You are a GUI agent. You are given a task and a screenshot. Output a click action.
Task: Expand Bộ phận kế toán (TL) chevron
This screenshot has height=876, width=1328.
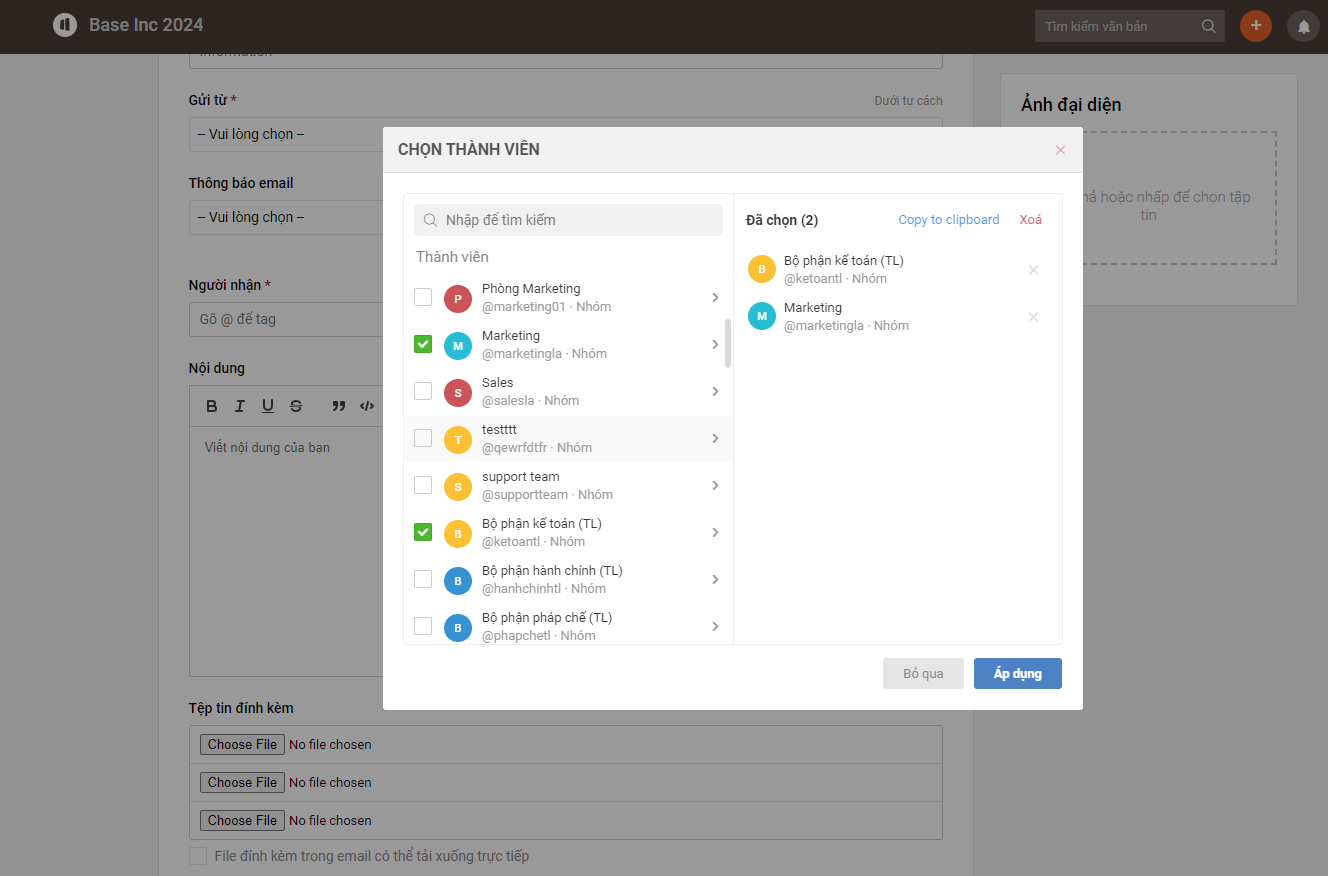pos(715,532)
